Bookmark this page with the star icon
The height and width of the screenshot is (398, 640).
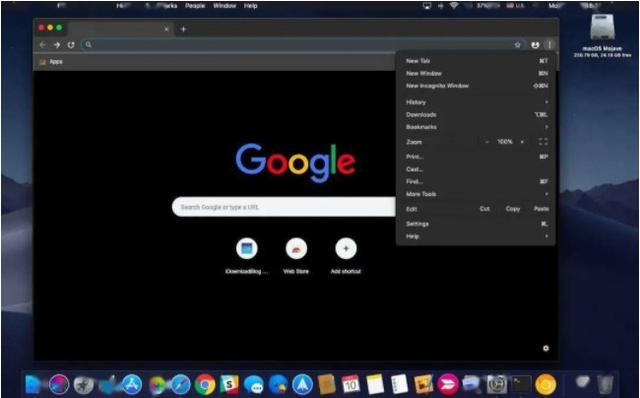pyautogui.click(x=518, y=45)
